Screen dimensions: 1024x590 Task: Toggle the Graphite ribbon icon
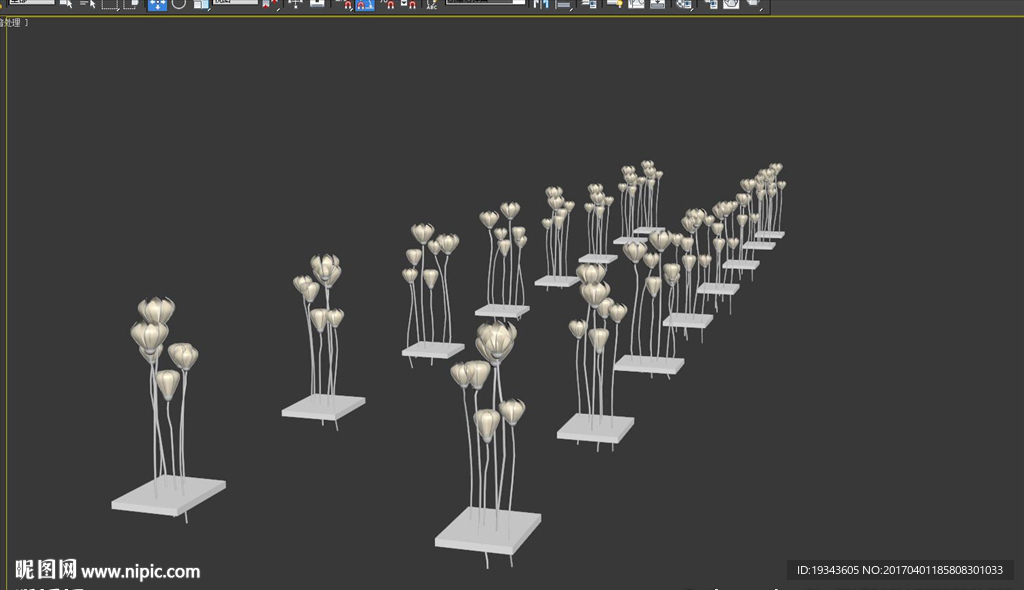615,4
